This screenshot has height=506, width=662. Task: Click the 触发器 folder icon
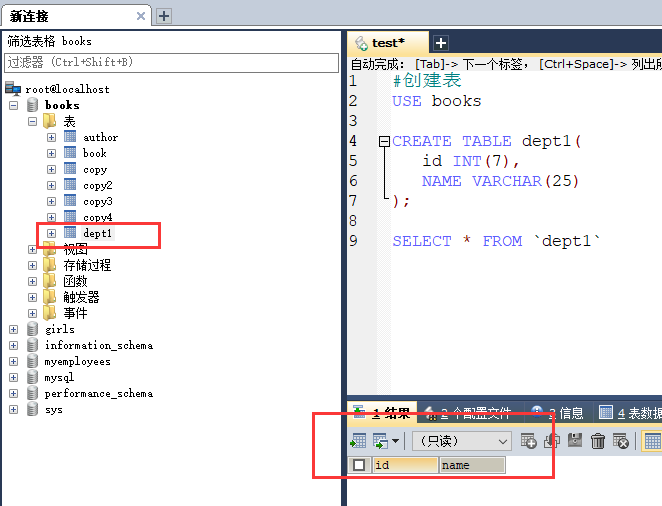[49, 297]
